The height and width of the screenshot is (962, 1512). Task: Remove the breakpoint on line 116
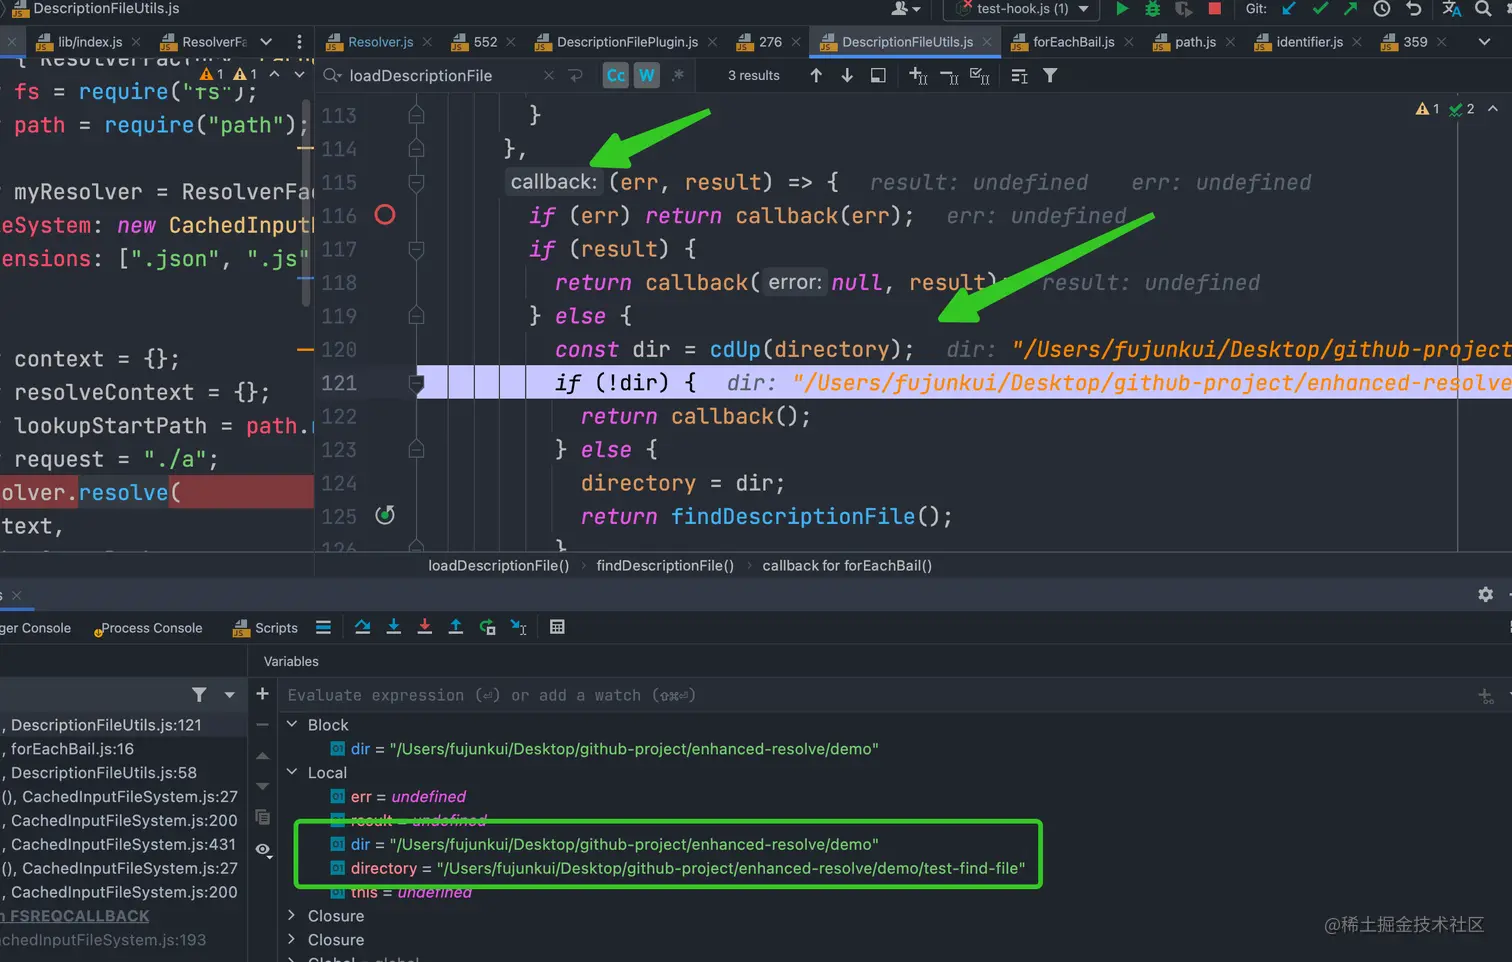pos(385,215)
